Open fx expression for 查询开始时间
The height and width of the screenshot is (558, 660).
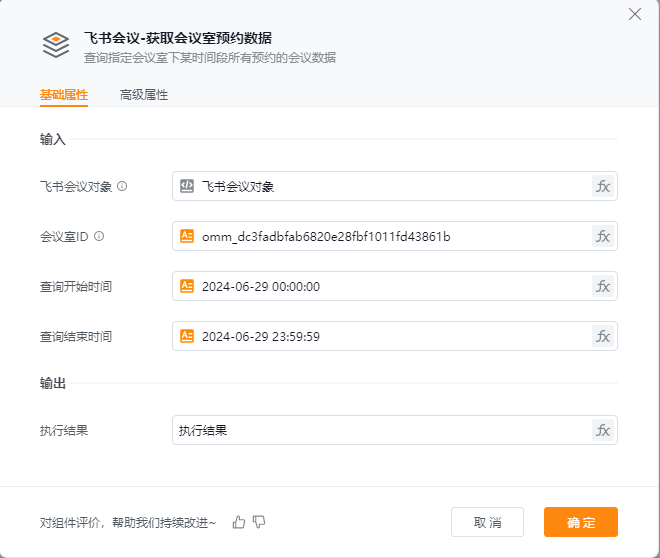603,286
